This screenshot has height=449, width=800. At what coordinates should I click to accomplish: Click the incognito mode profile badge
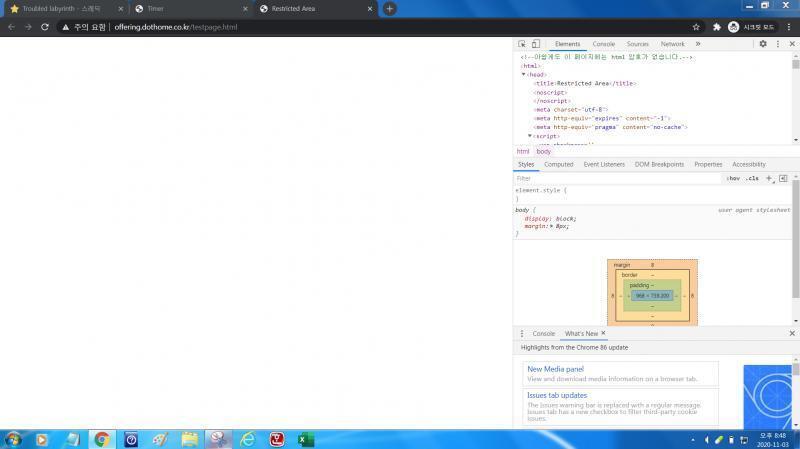point(751,27)
